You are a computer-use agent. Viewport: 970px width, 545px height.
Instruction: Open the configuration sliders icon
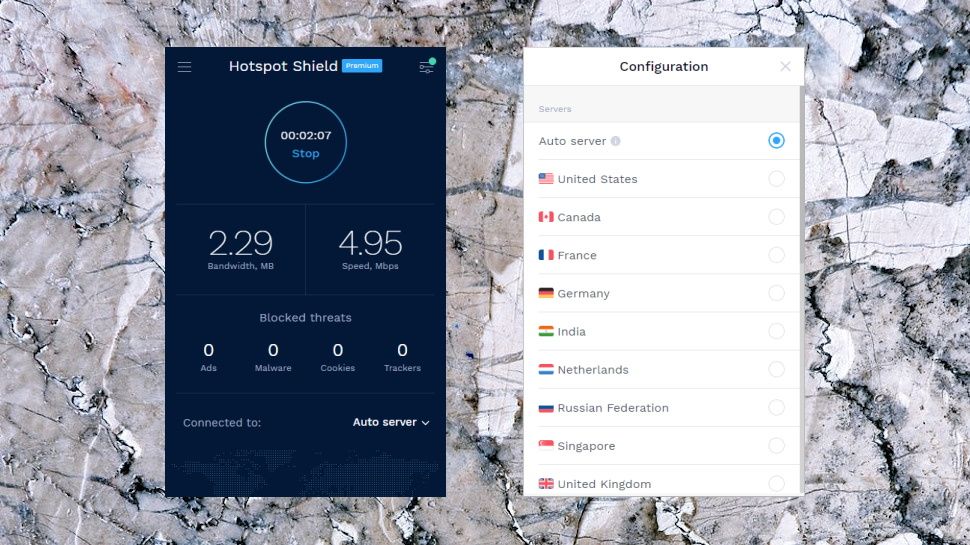[x=427, y=66]
